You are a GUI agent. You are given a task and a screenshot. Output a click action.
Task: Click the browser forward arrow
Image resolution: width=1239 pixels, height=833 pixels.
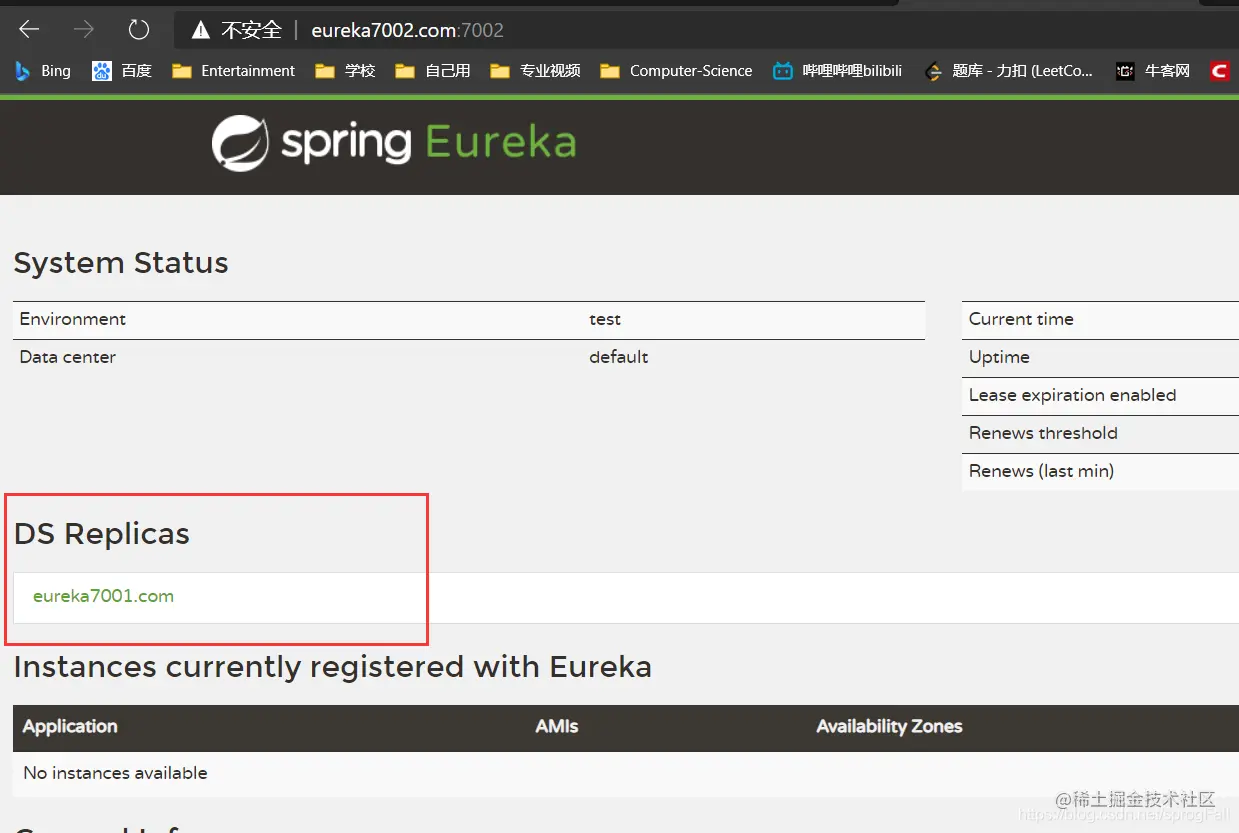[84, 30]
